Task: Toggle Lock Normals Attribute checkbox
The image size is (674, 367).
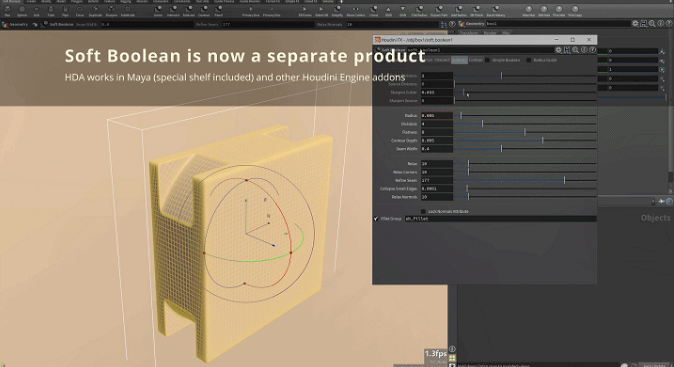Action: [x=423, y=211]
